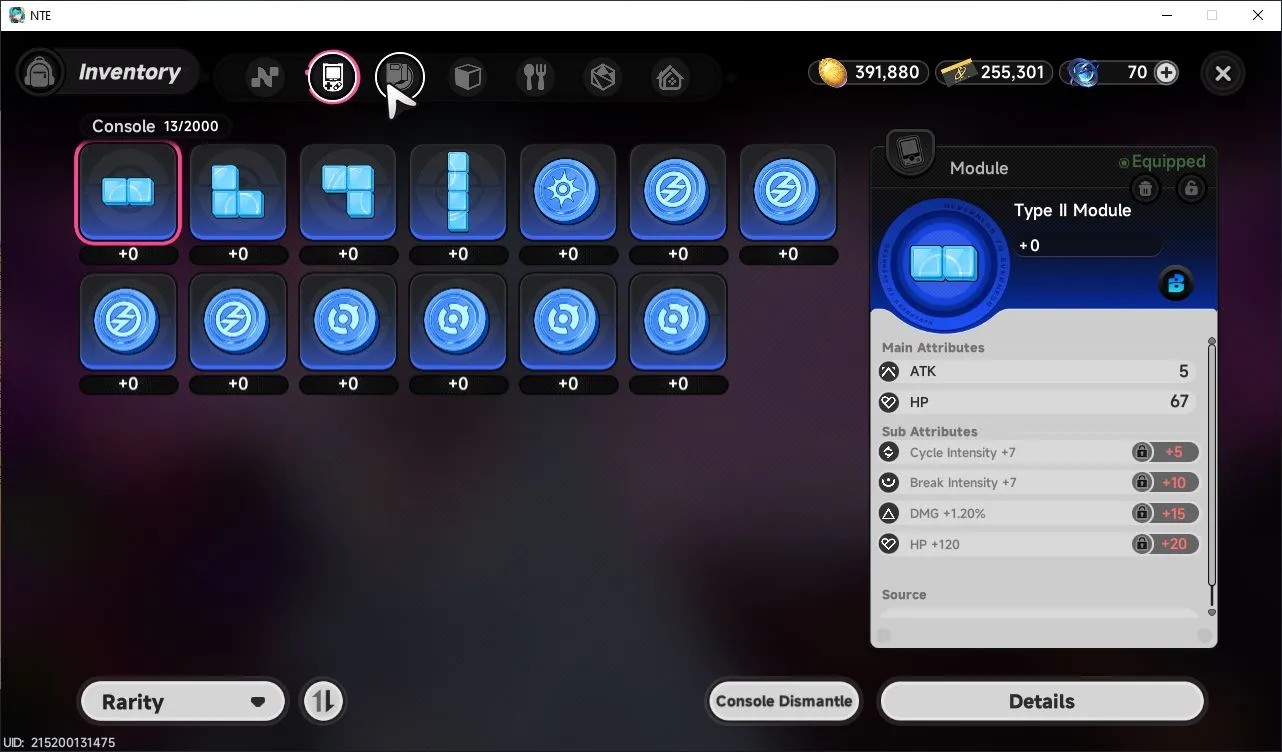This screenshot has height=752, width=1282.
Task: Toggle lock on Cycle Intensity sub attribute
Action: click(1141, 452)
